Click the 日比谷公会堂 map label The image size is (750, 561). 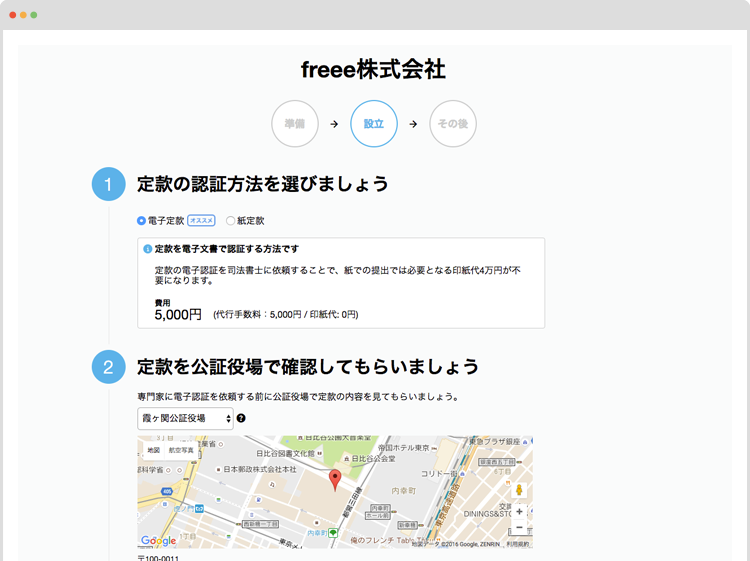[374, 458]
